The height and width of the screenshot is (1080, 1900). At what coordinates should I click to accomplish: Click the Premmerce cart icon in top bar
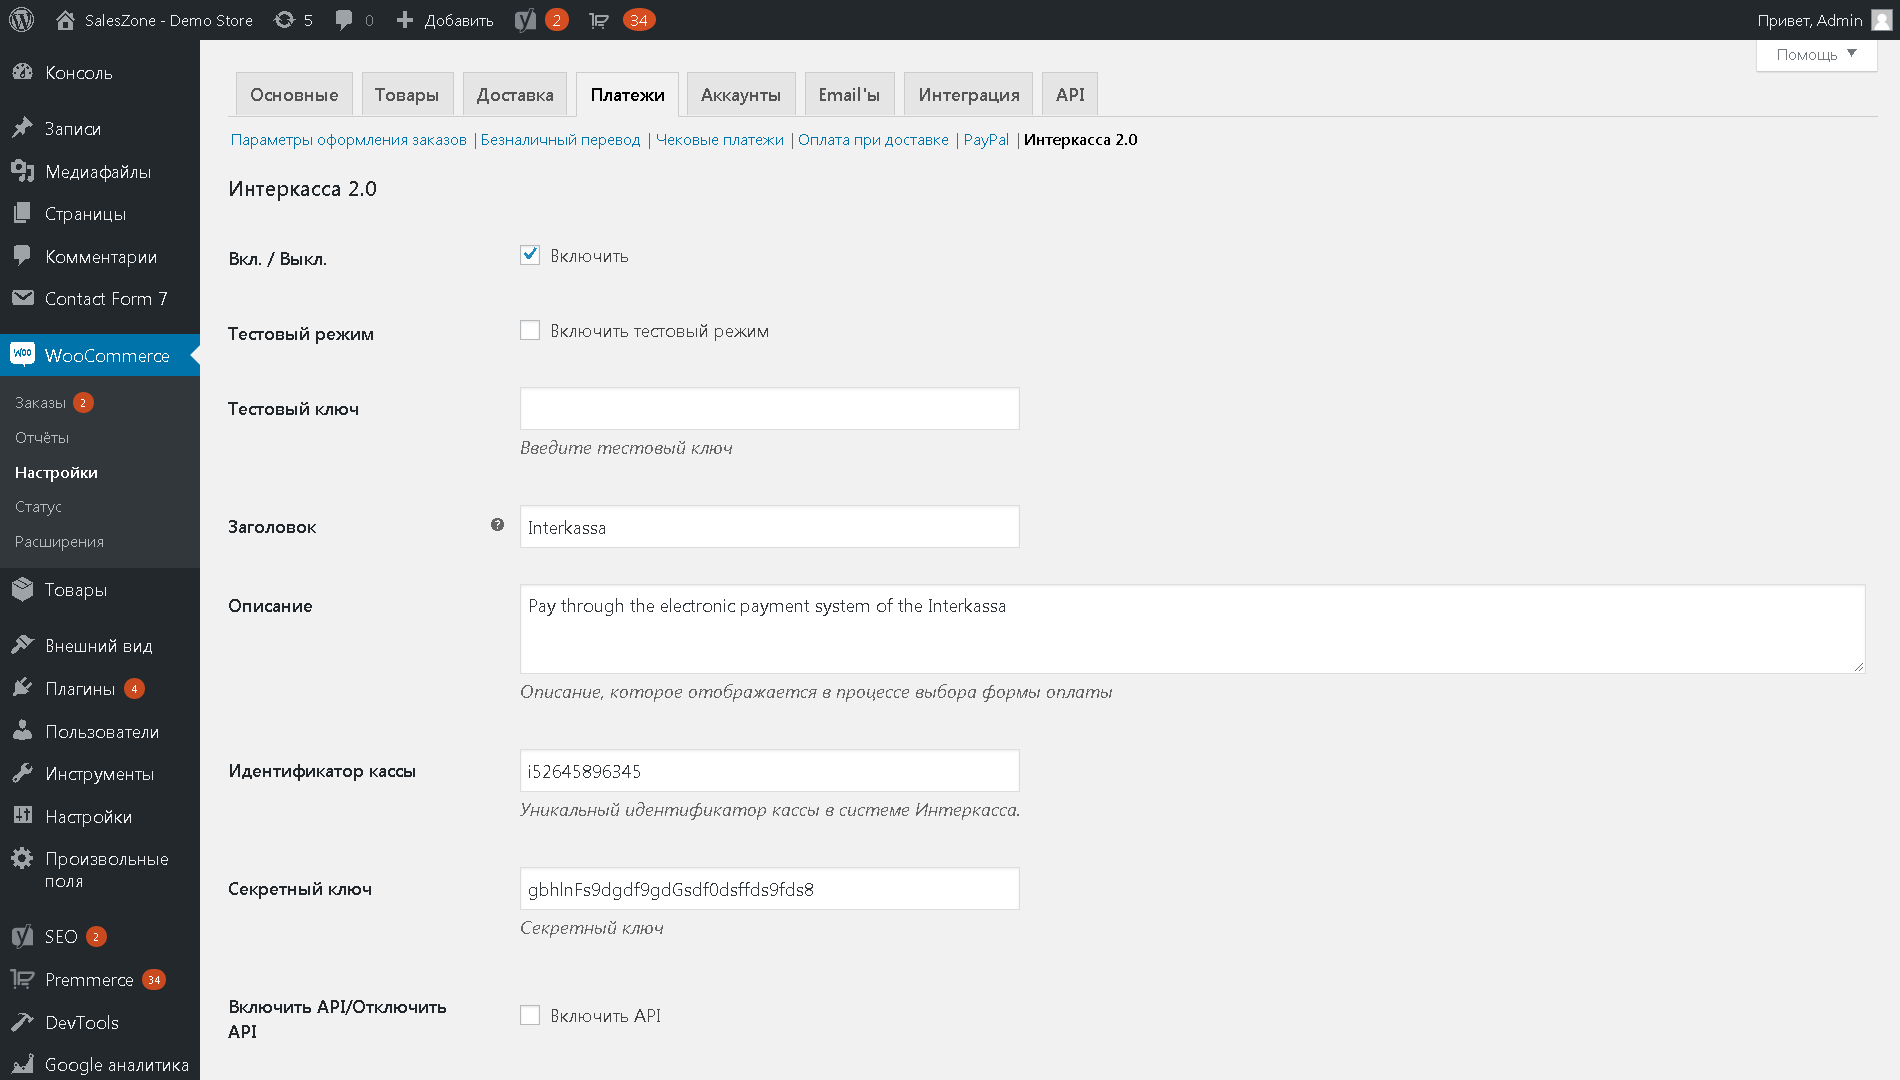[599, 20]
